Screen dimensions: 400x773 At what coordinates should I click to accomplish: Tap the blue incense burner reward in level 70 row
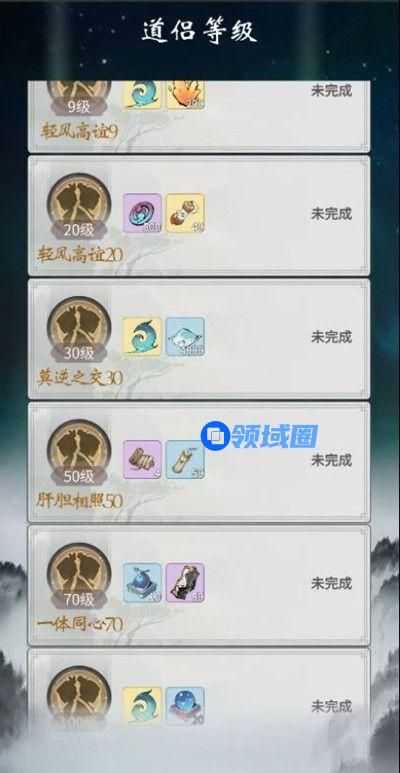pyautogui.click(x=142, y=583)
